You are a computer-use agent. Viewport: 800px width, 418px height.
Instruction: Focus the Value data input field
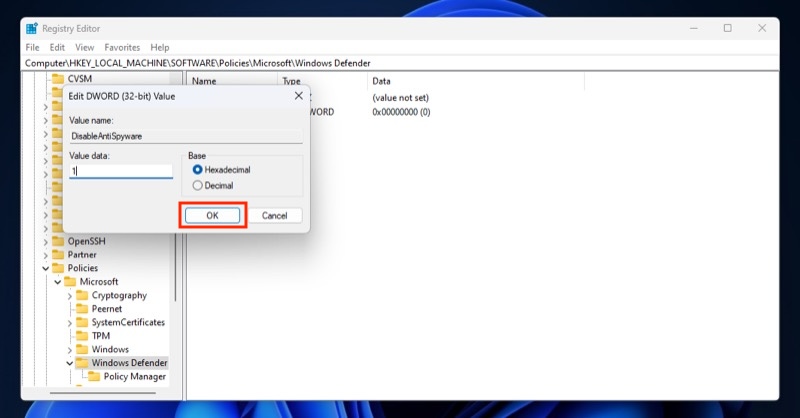[x=121, y=171]
